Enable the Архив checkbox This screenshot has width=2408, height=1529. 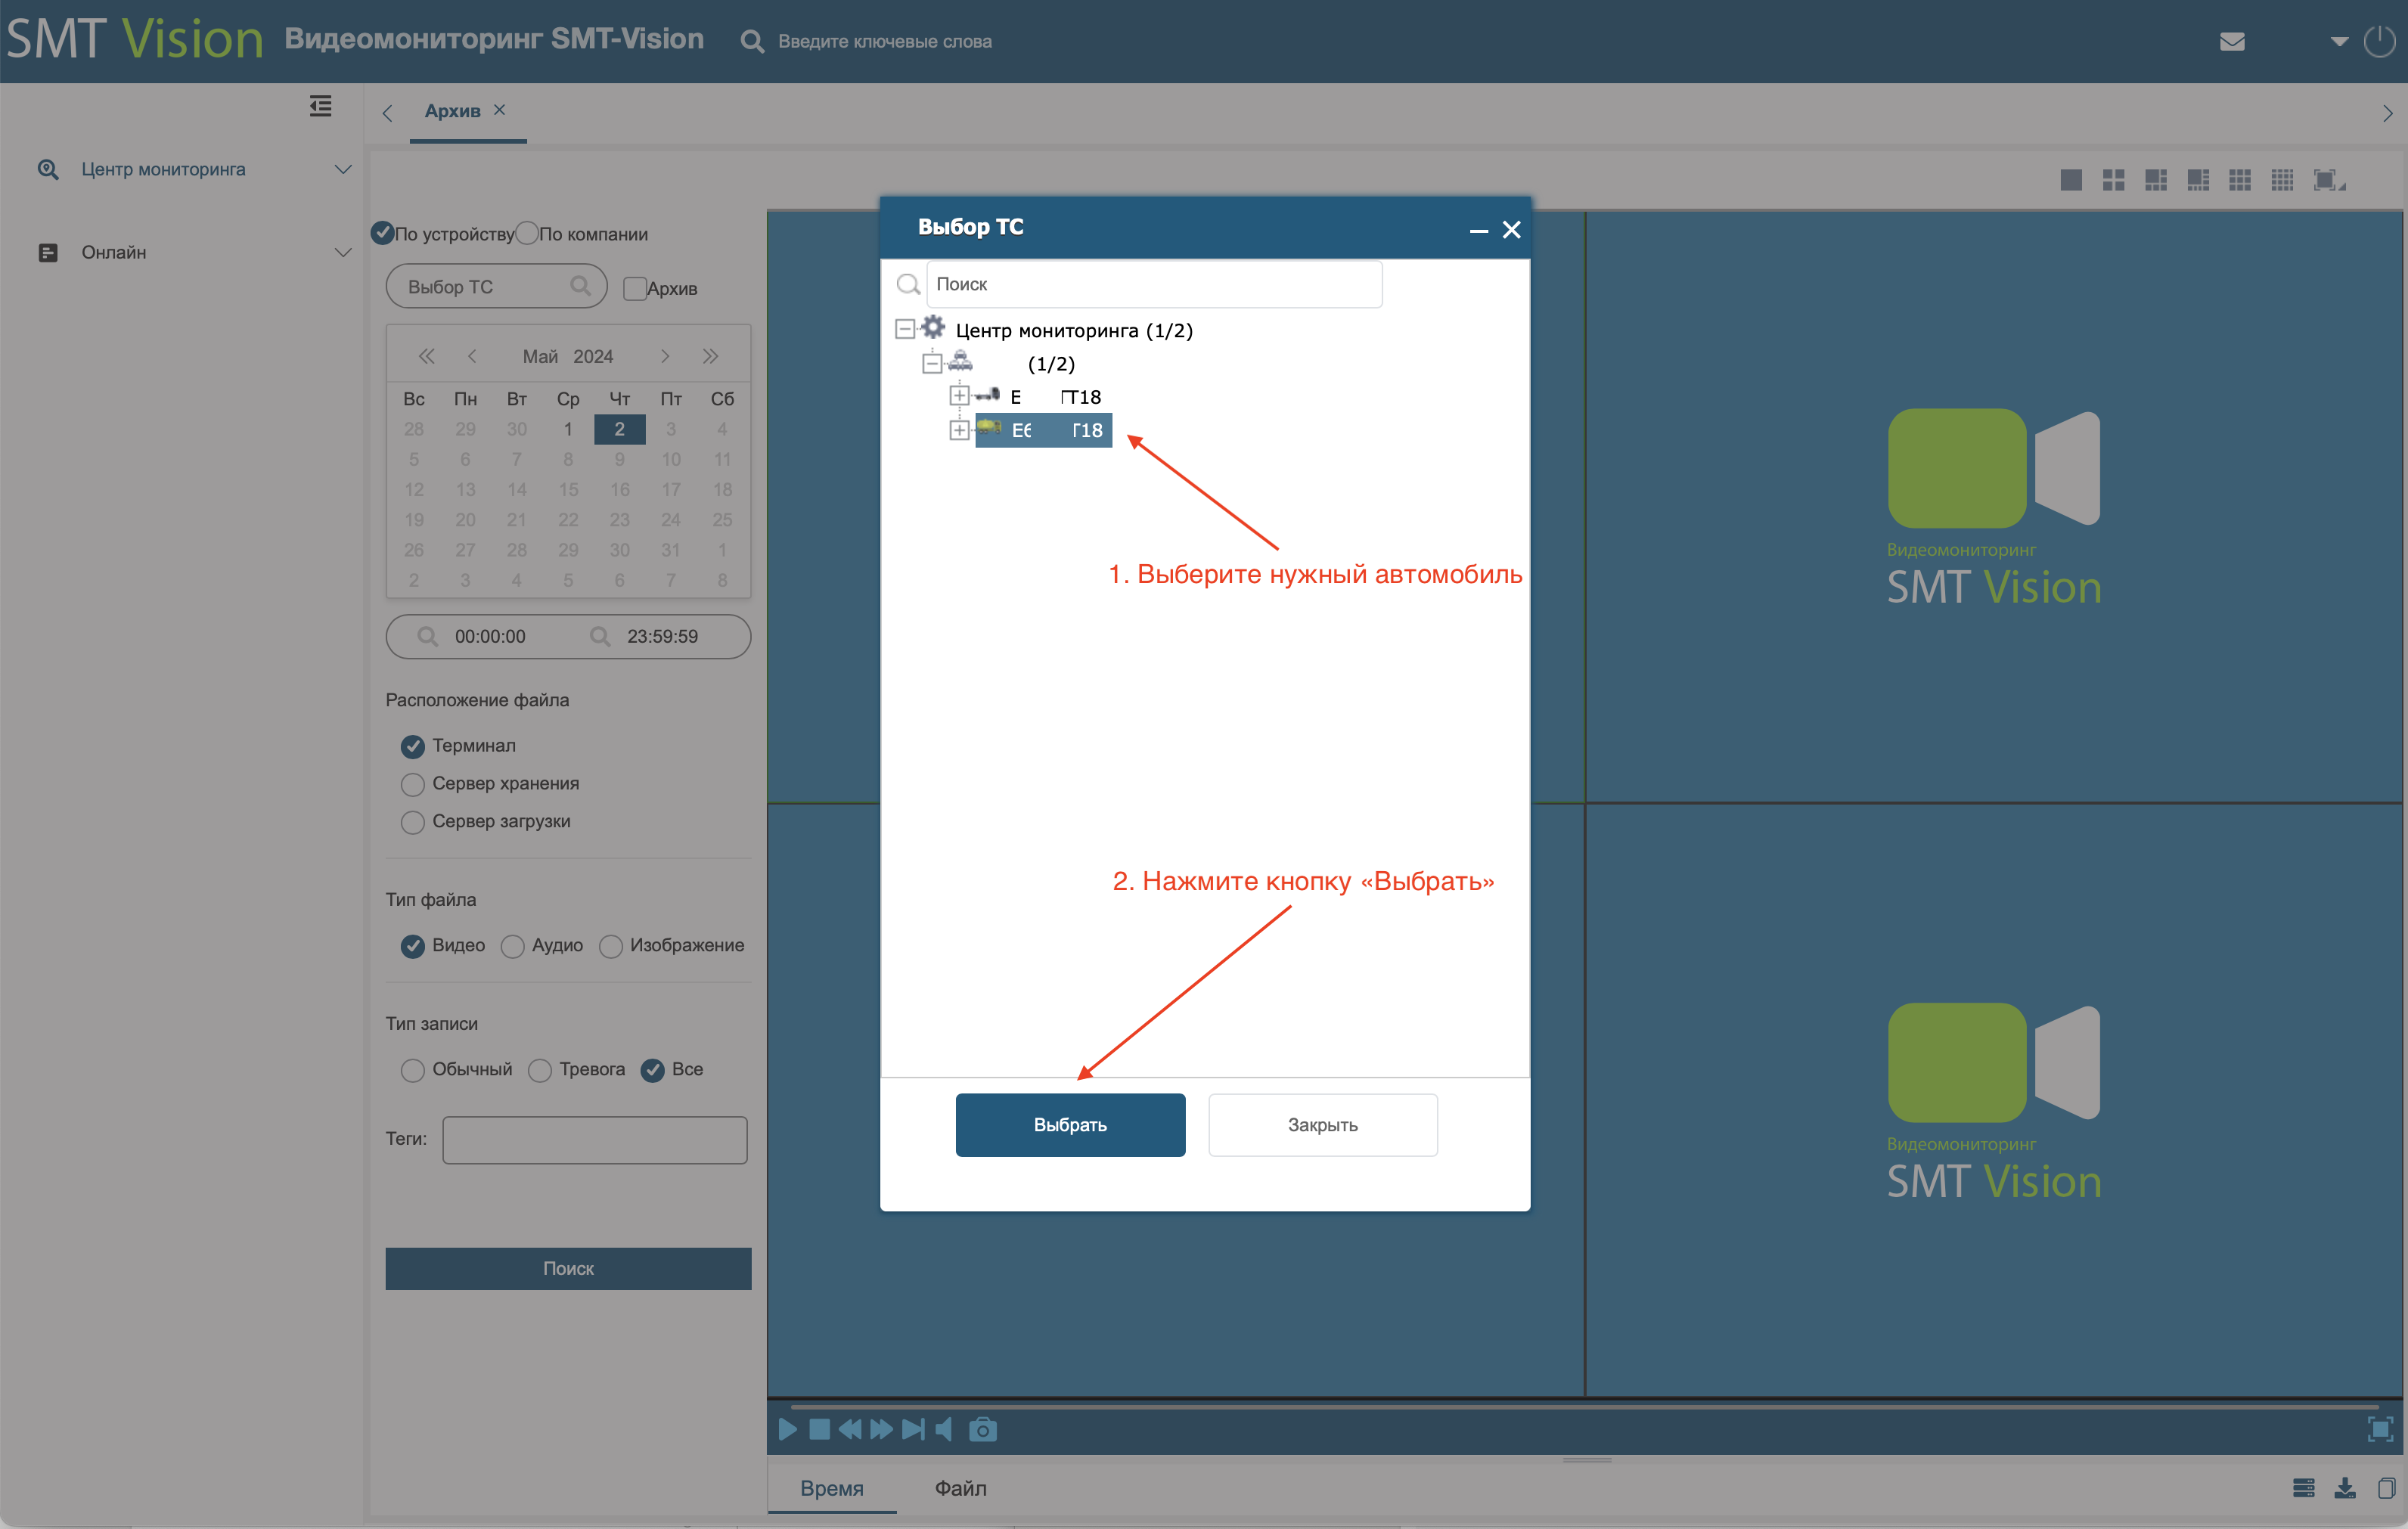pos(634,288)
